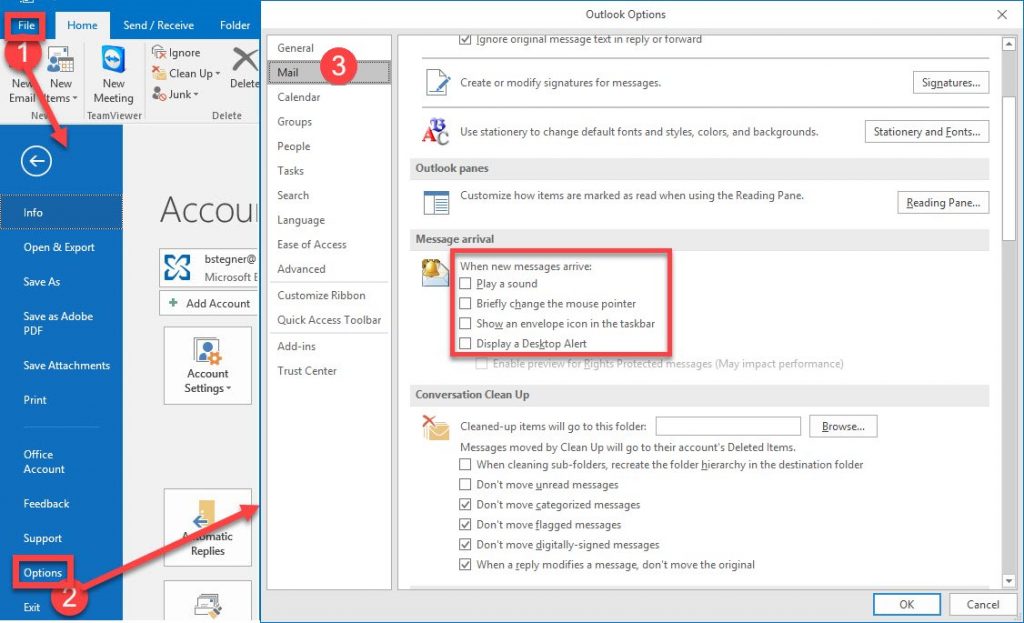Click the cleaned-up items folder field
1024x623 pixels.
[728, 426]
